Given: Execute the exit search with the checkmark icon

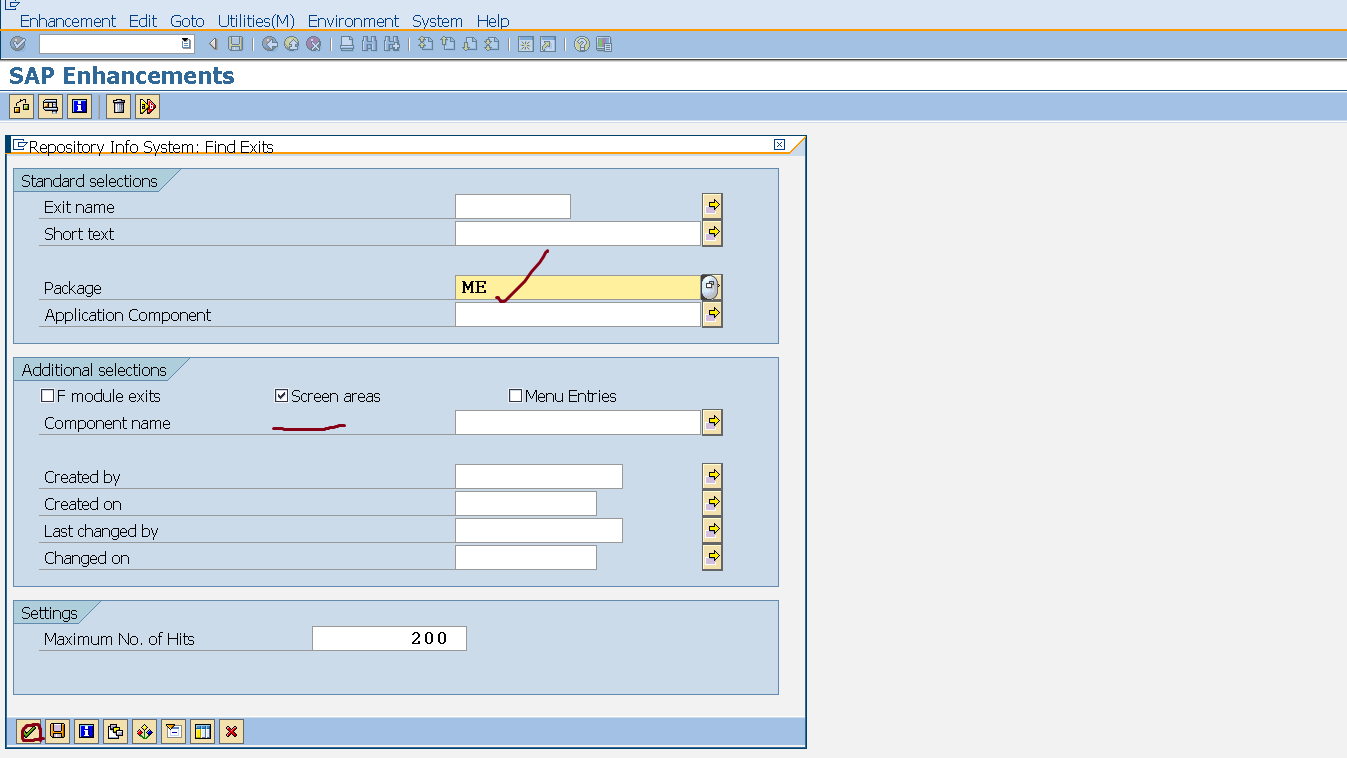Looking at the screenshot, I should pos(29,731).
